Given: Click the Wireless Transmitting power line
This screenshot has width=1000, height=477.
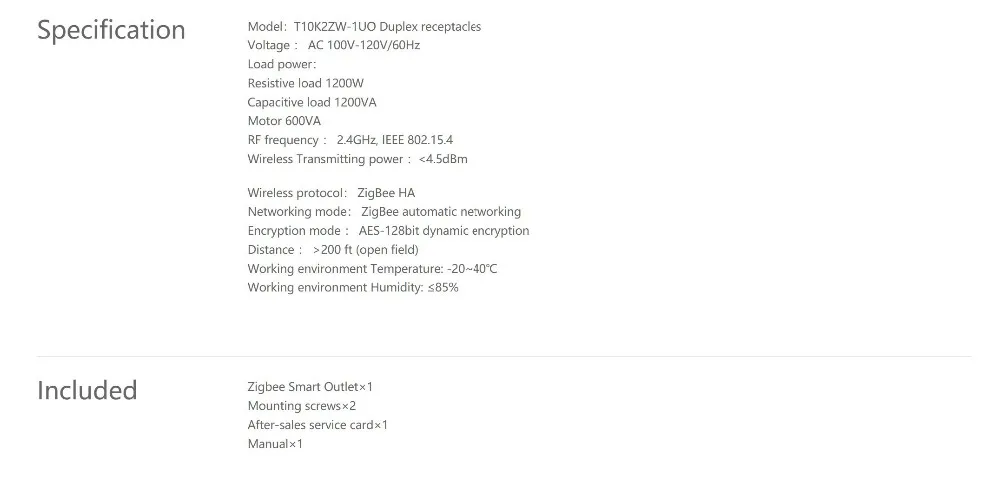Looking at the screenshot, I should [357, 159].
